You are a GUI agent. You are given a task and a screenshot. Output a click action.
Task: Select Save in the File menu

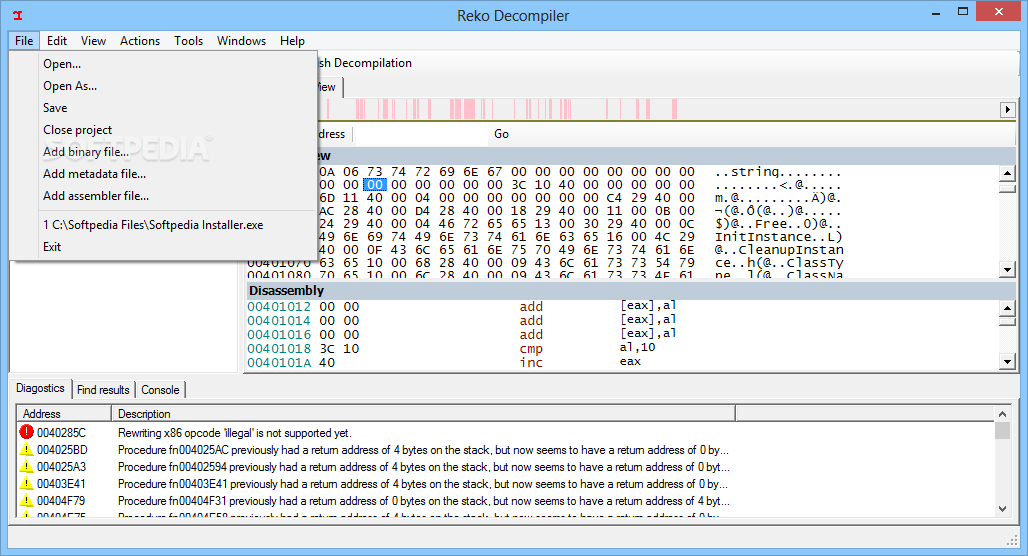[164, 108]
